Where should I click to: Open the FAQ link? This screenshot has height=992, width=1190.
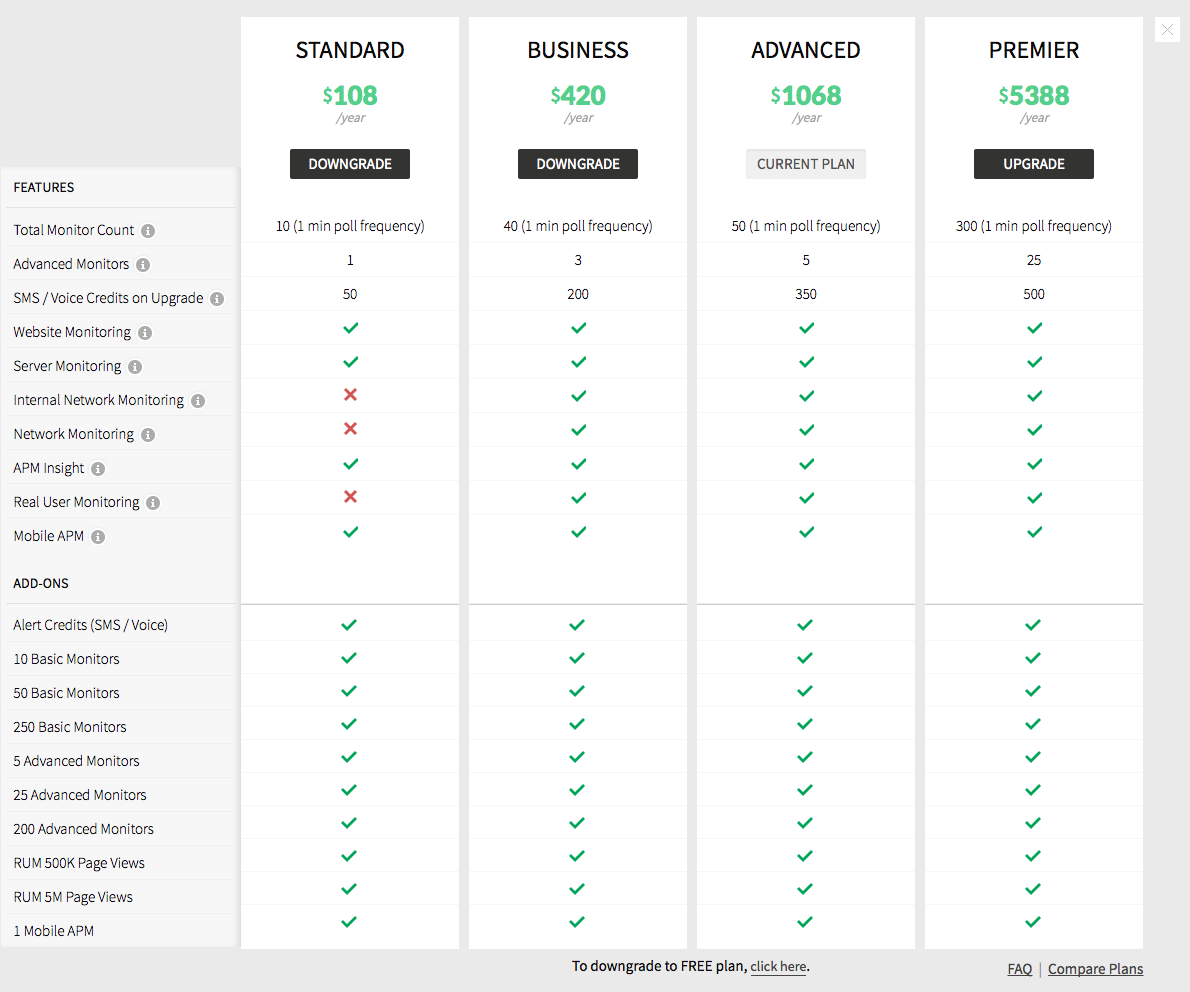point(1020,969)
